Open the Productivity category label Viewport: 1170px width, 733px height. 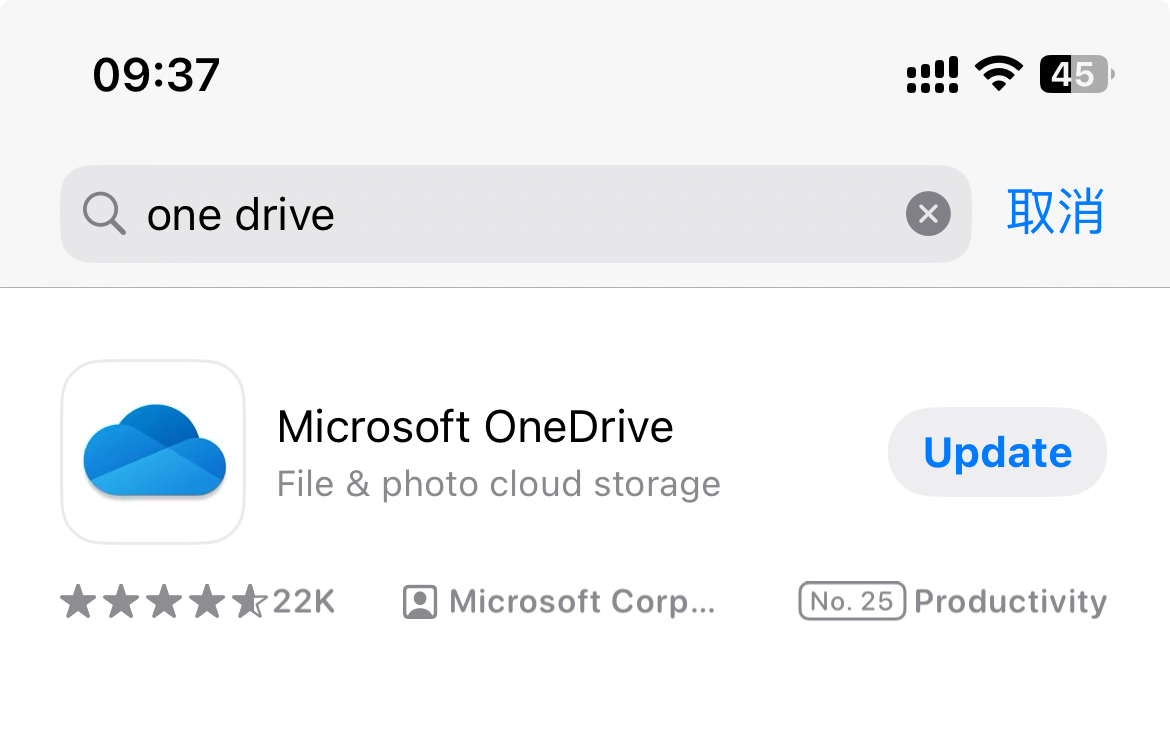[1010, 602]
